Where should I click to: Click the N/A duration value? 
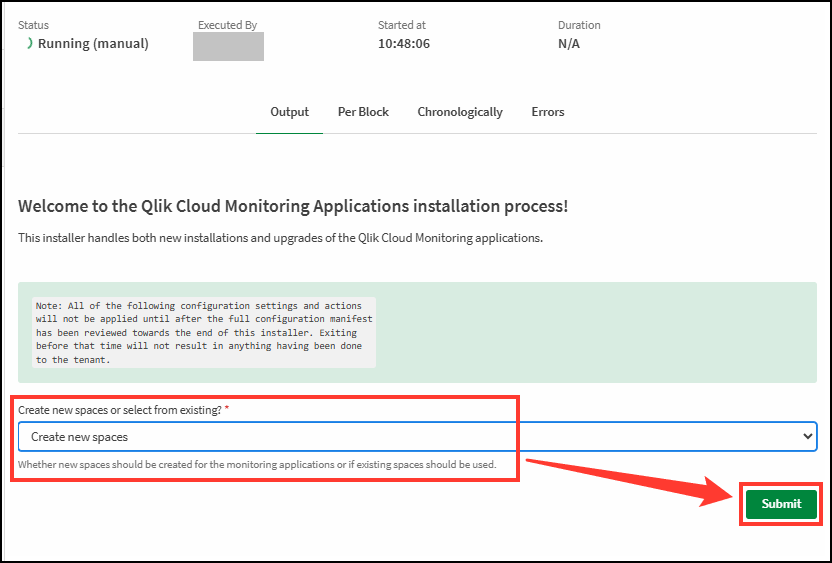[568, 44]
